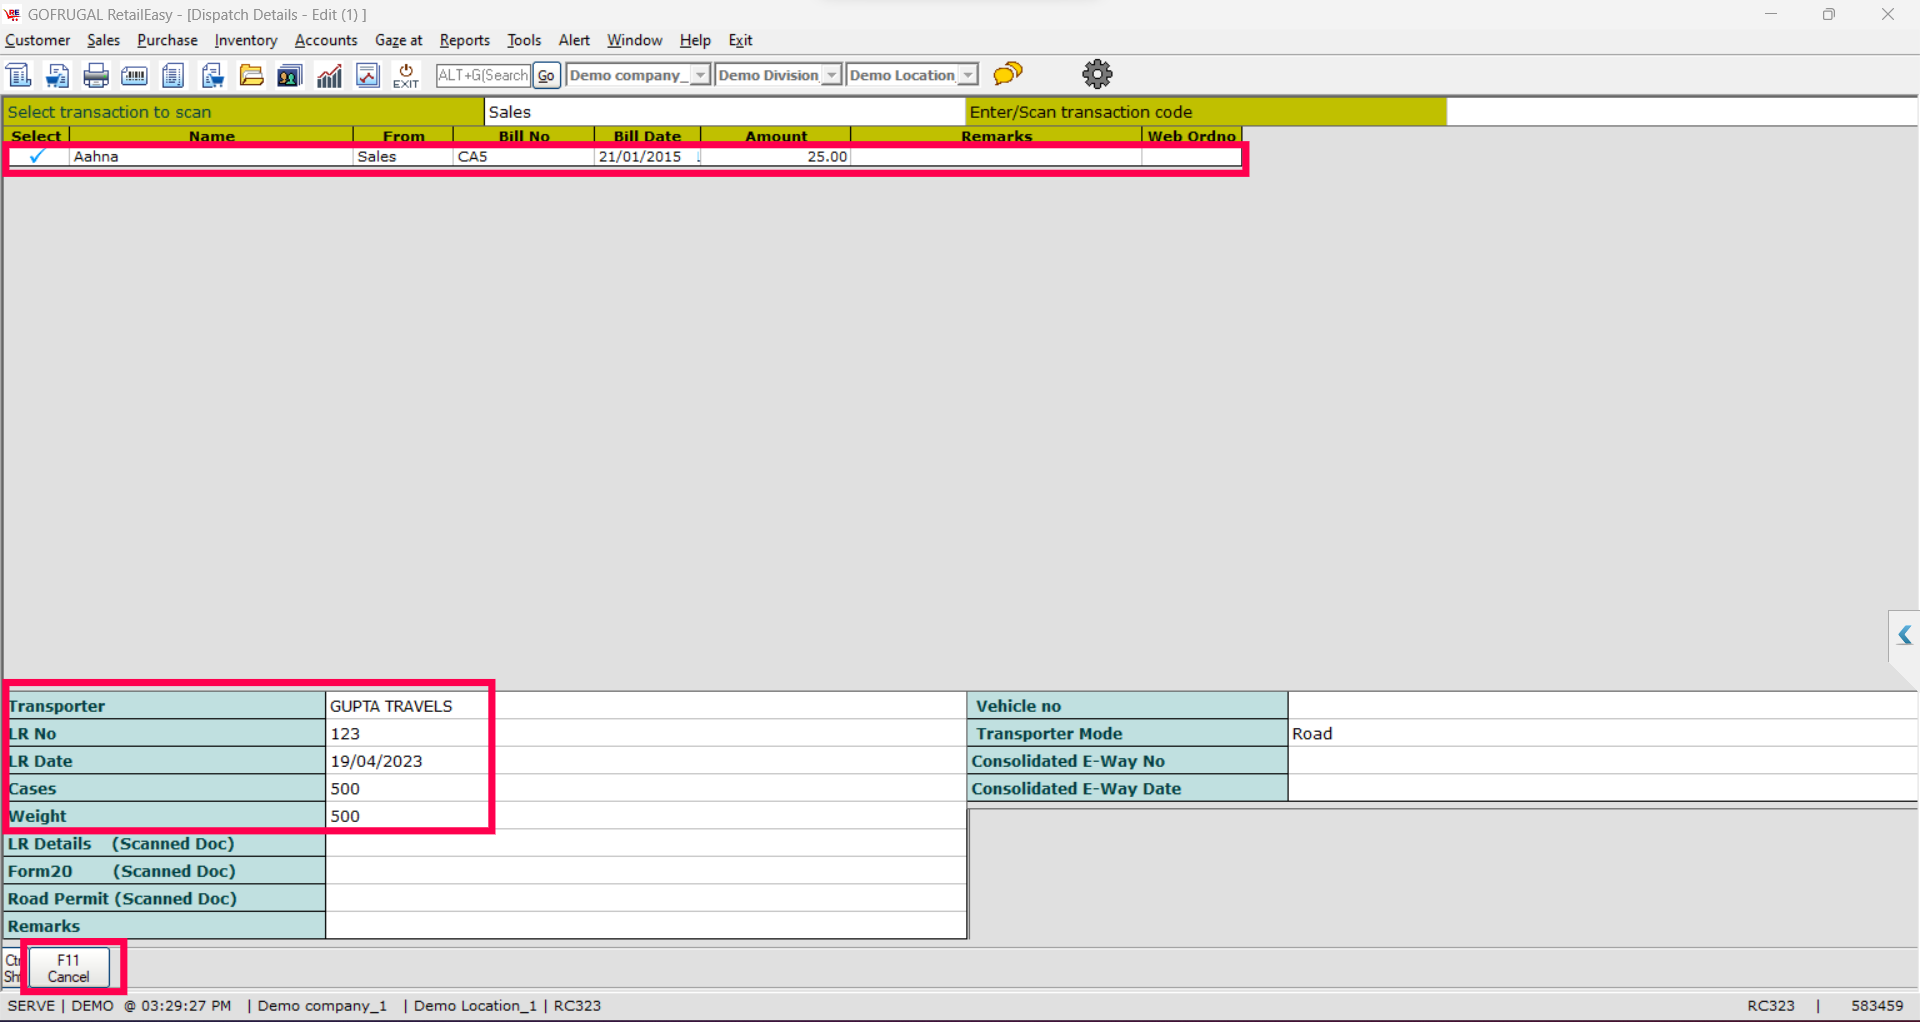Click the open folder toolbar icon
This screenshot has height=1022, width=1920.
pyautogui.click(x=251, y=75)
